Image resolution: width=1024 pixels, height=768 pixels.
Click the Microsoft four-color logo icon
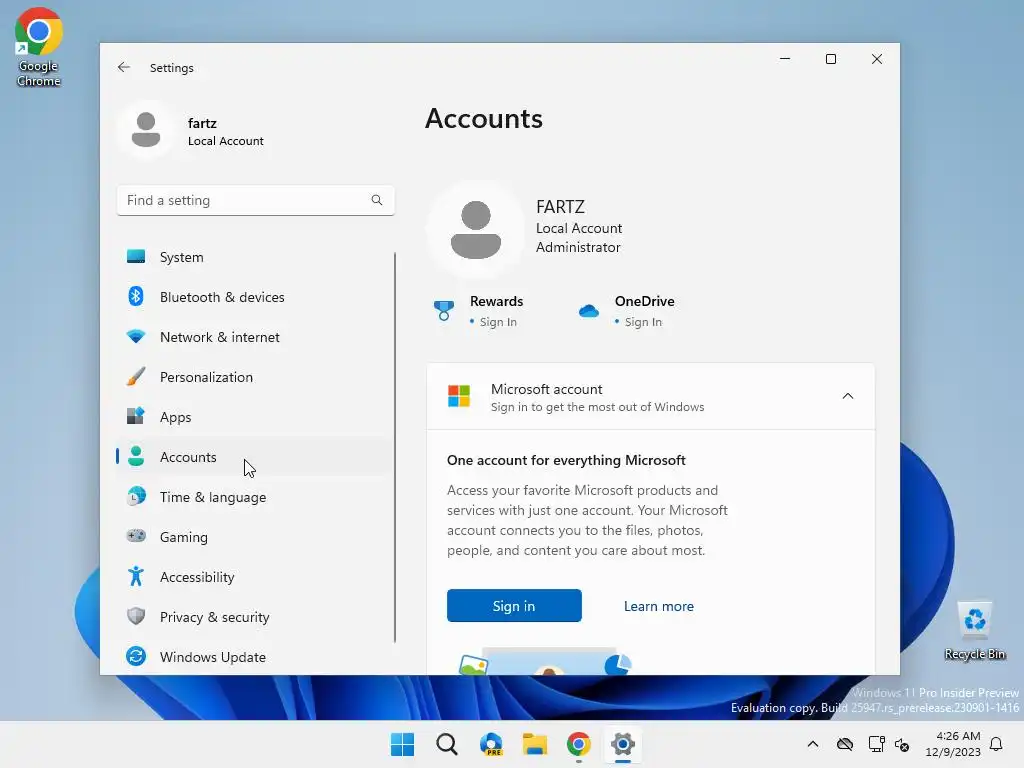tap(458, 396)
